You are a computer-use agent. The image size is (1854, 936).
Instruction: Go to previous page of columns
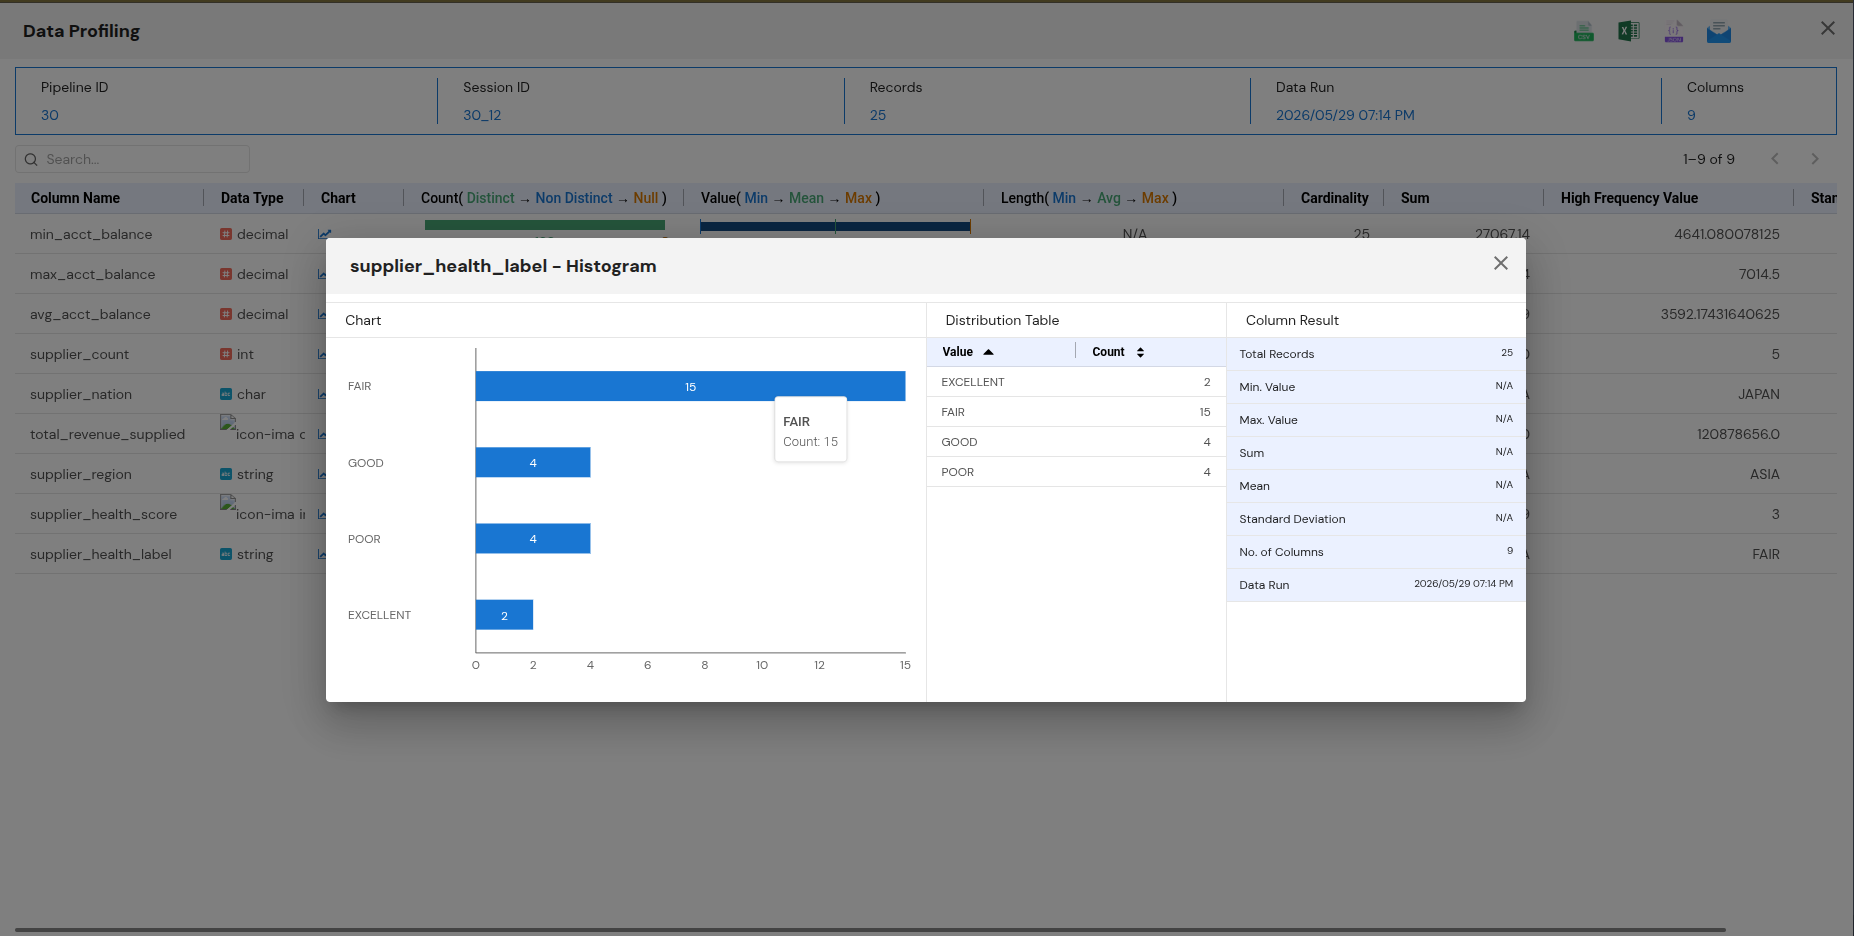(x=1775, y=159)
